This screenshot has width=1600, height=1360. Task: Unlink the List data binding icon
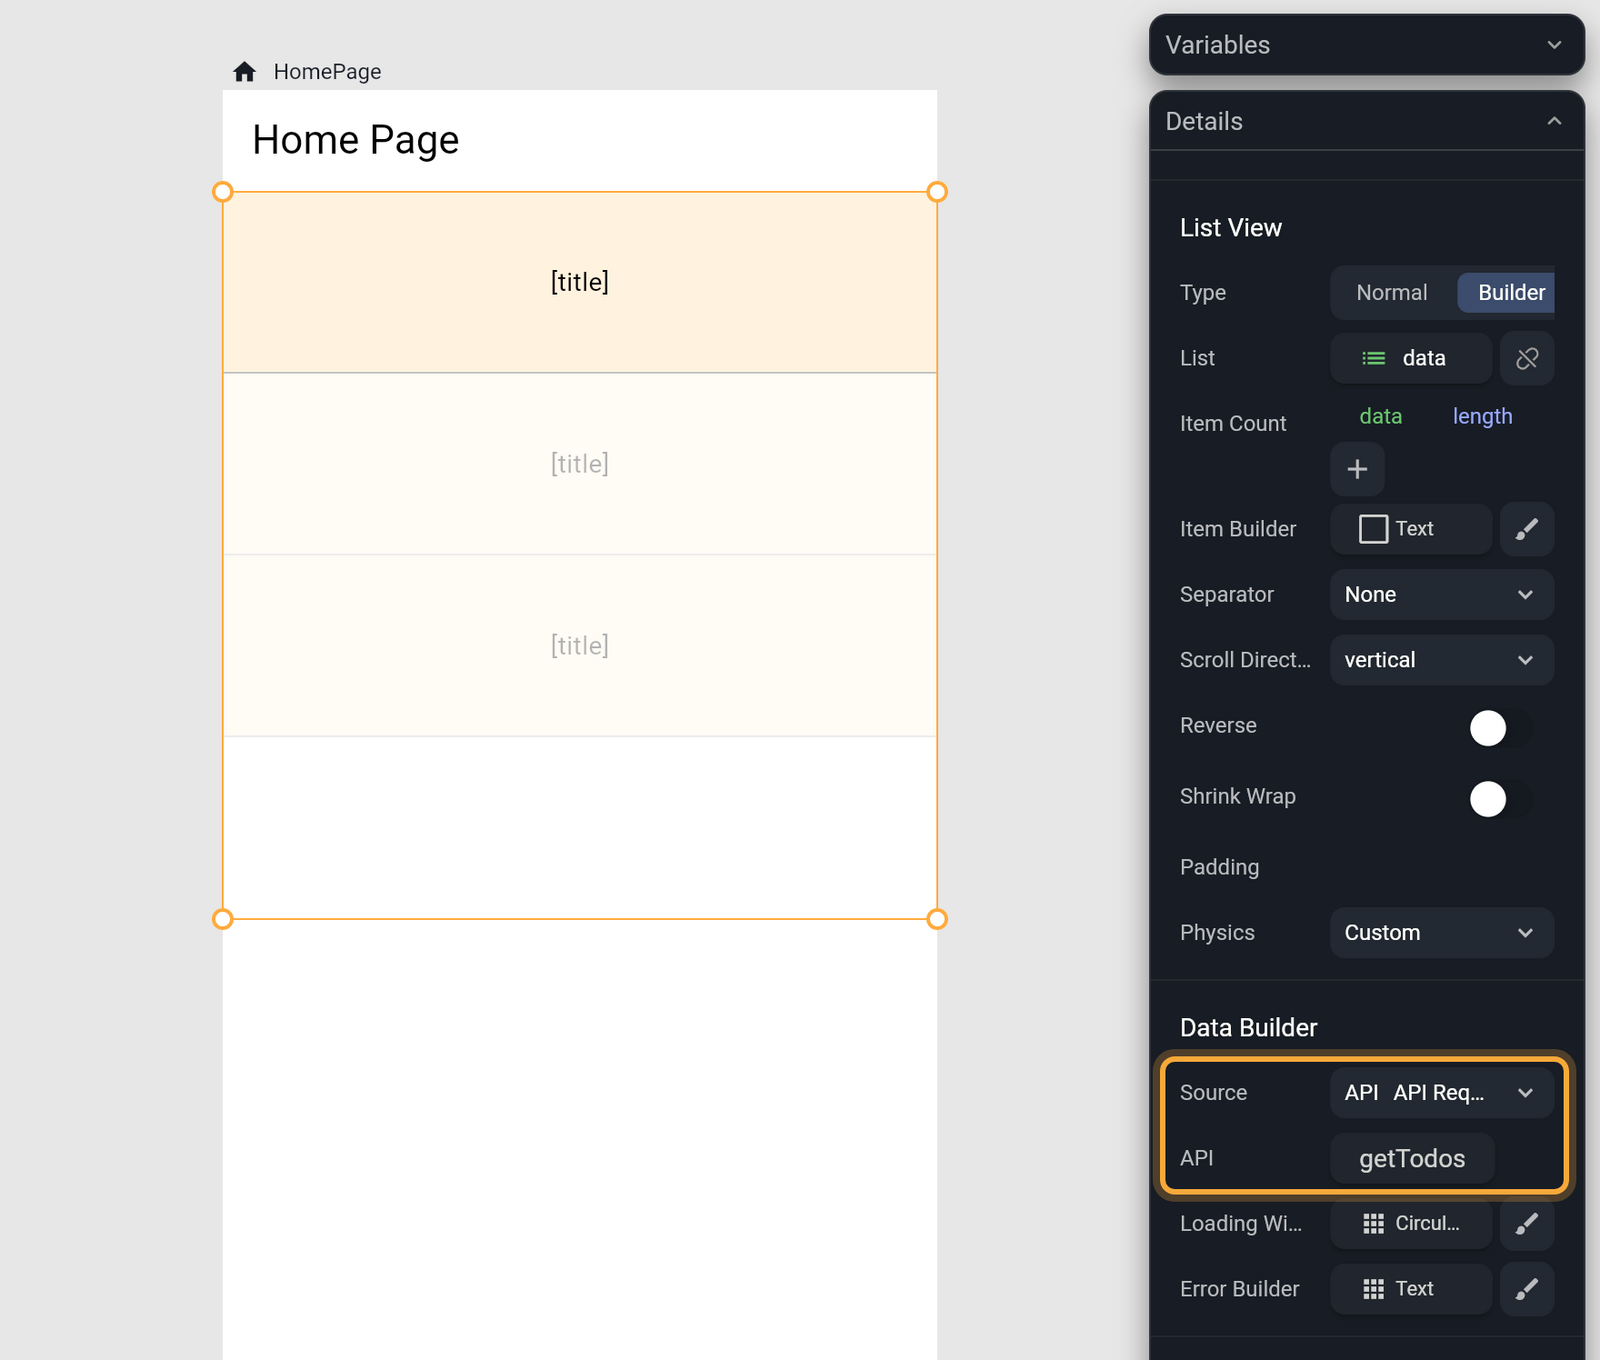coord(1527,358)
